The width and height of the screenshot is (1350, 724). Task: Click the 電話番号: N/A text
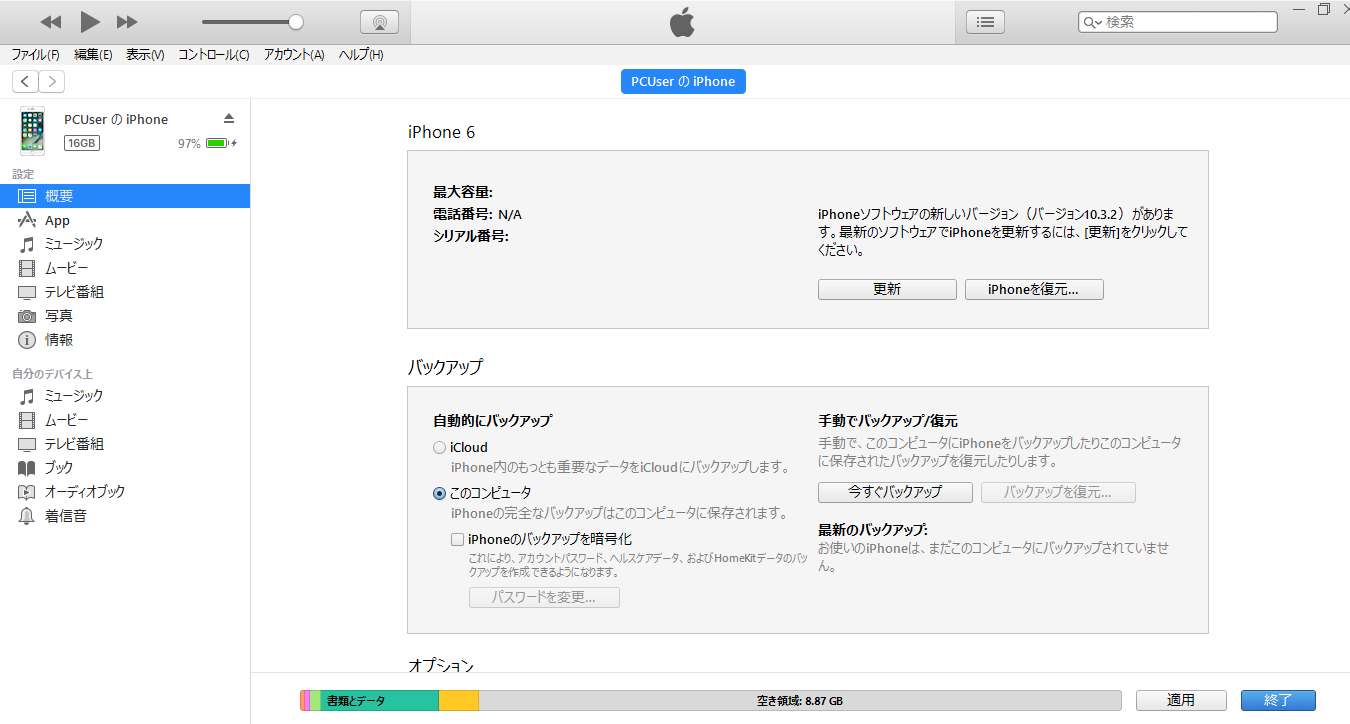point(477,214)
